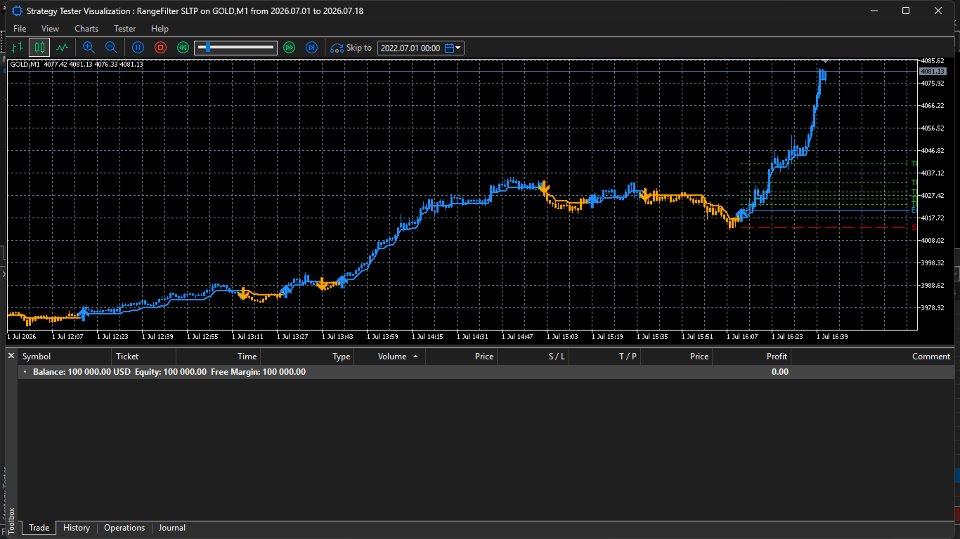
Task: Sort by the Ticket column header
Action: pos(144,356)
